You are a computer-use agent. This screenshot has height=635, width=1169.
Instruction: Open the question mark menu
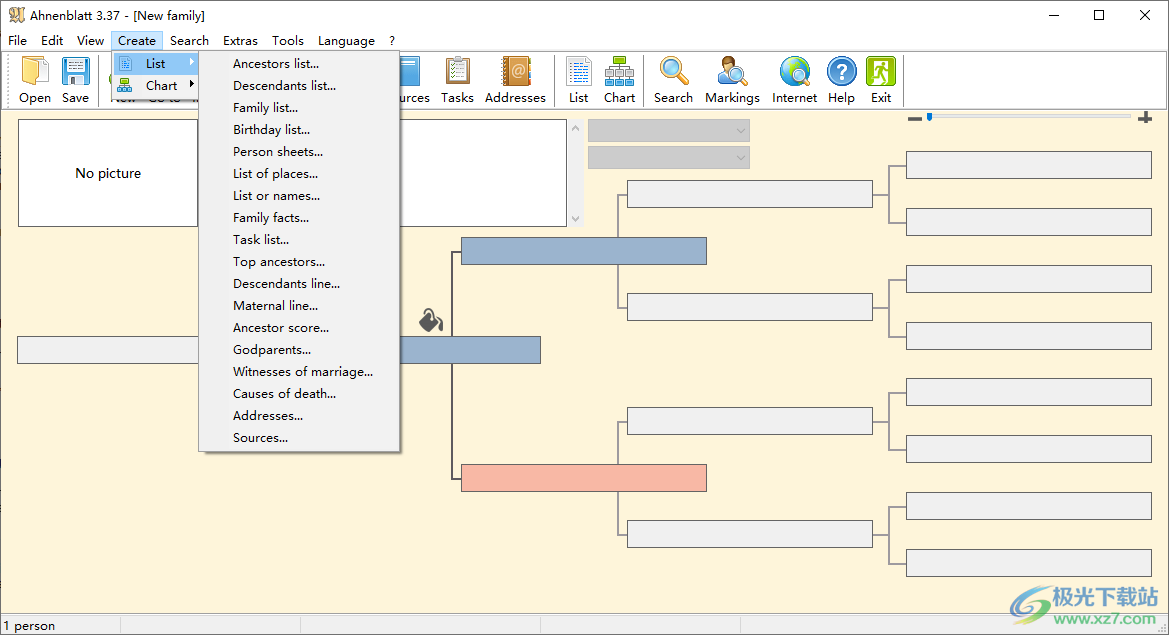[392, 41]
